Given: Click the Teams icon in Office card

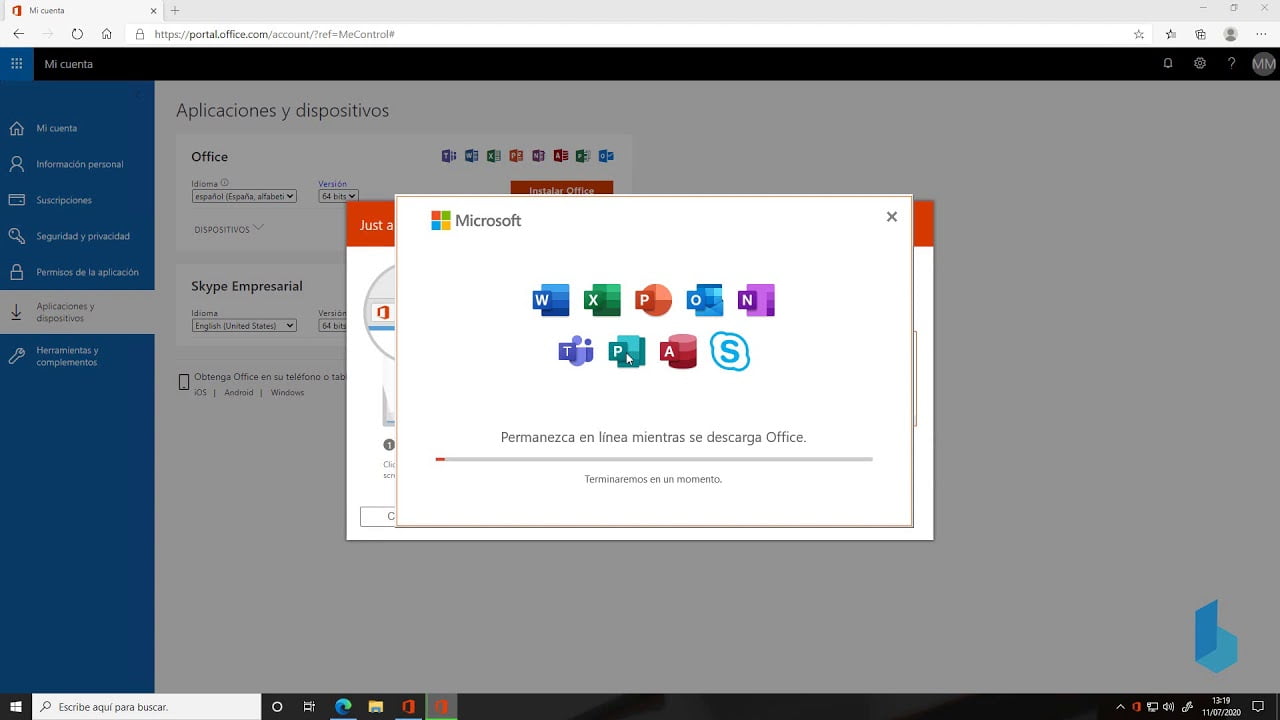Looking at the screenshot, I should (x=449, y=156).
